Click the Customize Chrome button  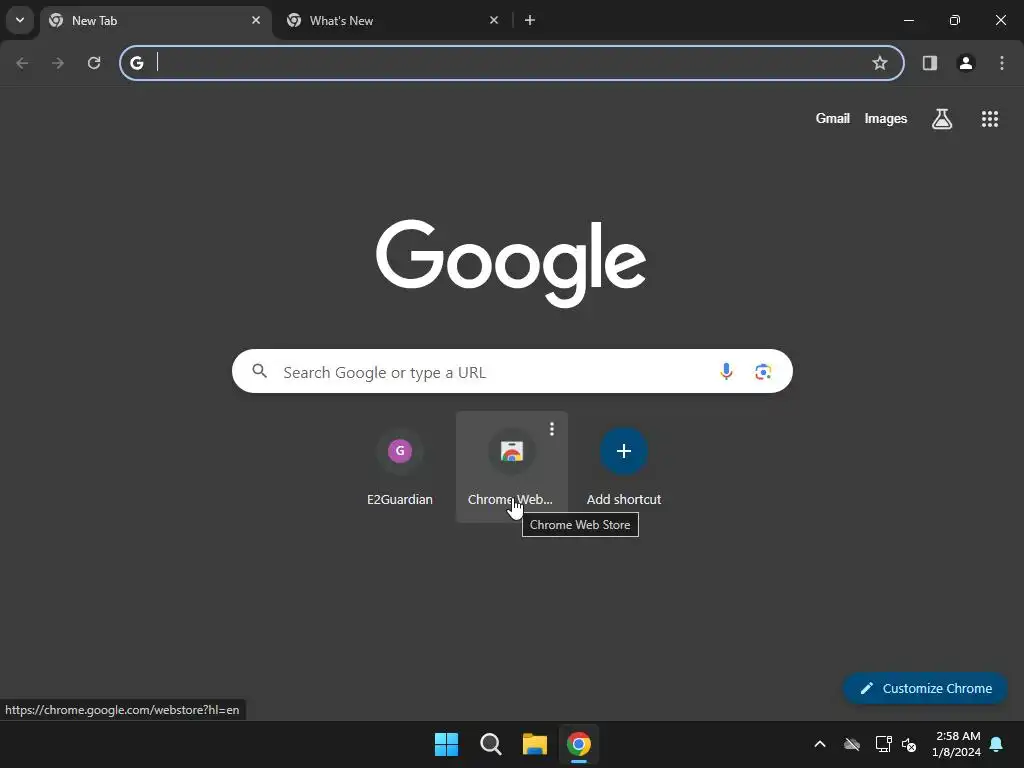[x=925, y=688]
